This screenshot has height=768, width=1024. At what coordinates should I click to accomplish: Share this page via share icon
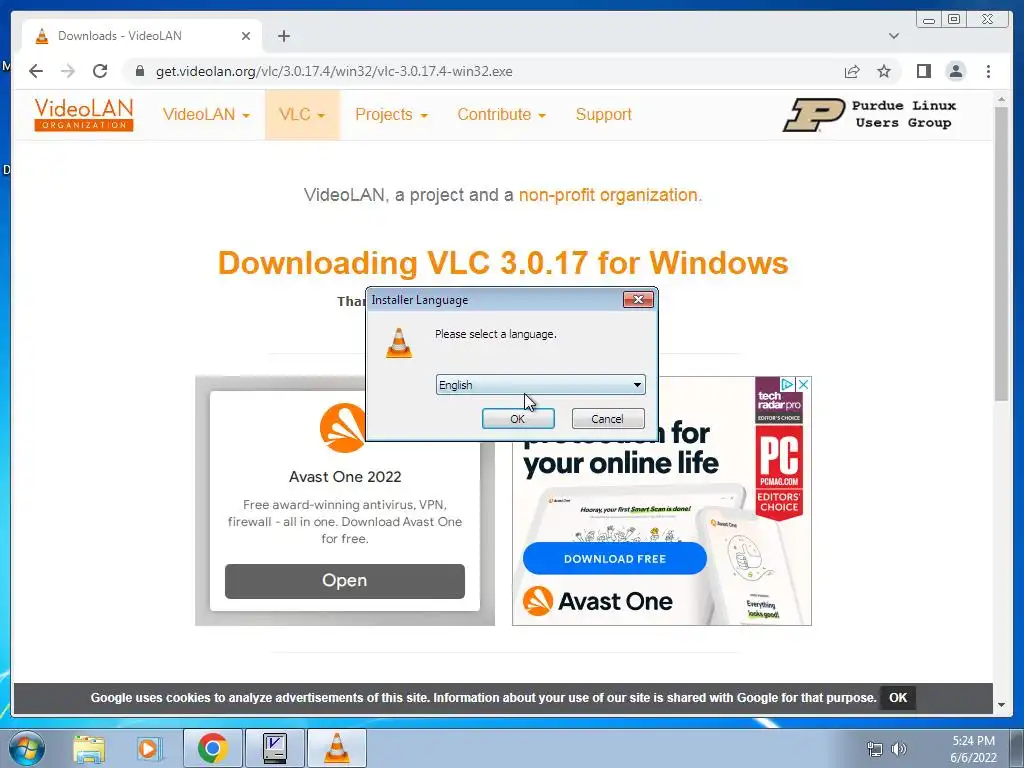pos(852,71)
